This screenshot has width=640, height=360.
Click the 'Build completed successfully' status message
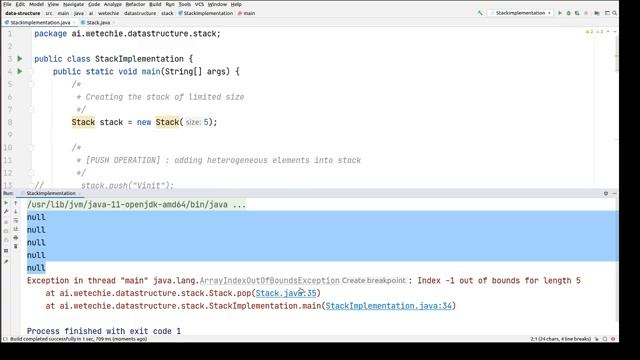click(x=78, y=339)
